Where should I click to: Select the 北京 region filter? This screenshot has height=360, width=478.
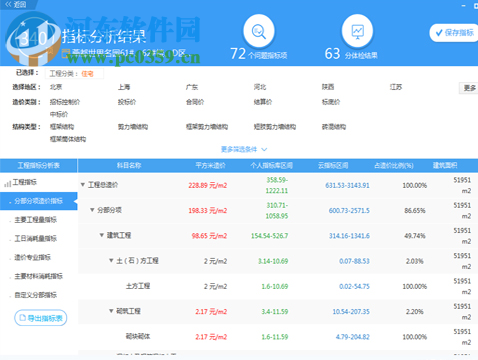pos(56,87)
